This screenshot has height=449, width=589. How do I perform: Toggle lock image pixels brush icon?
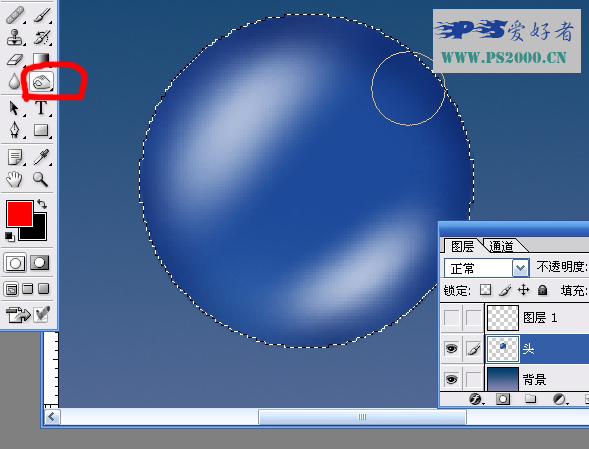click(505, 290)
